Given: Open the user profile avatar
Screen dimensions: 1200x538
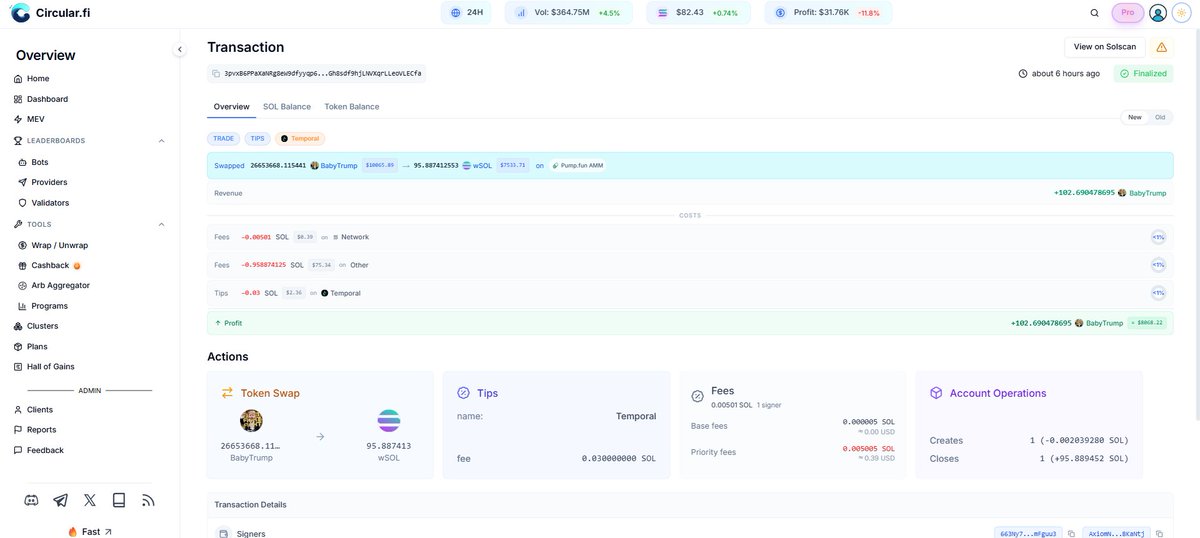Looking at the screenshot, I should (1158, 13).
